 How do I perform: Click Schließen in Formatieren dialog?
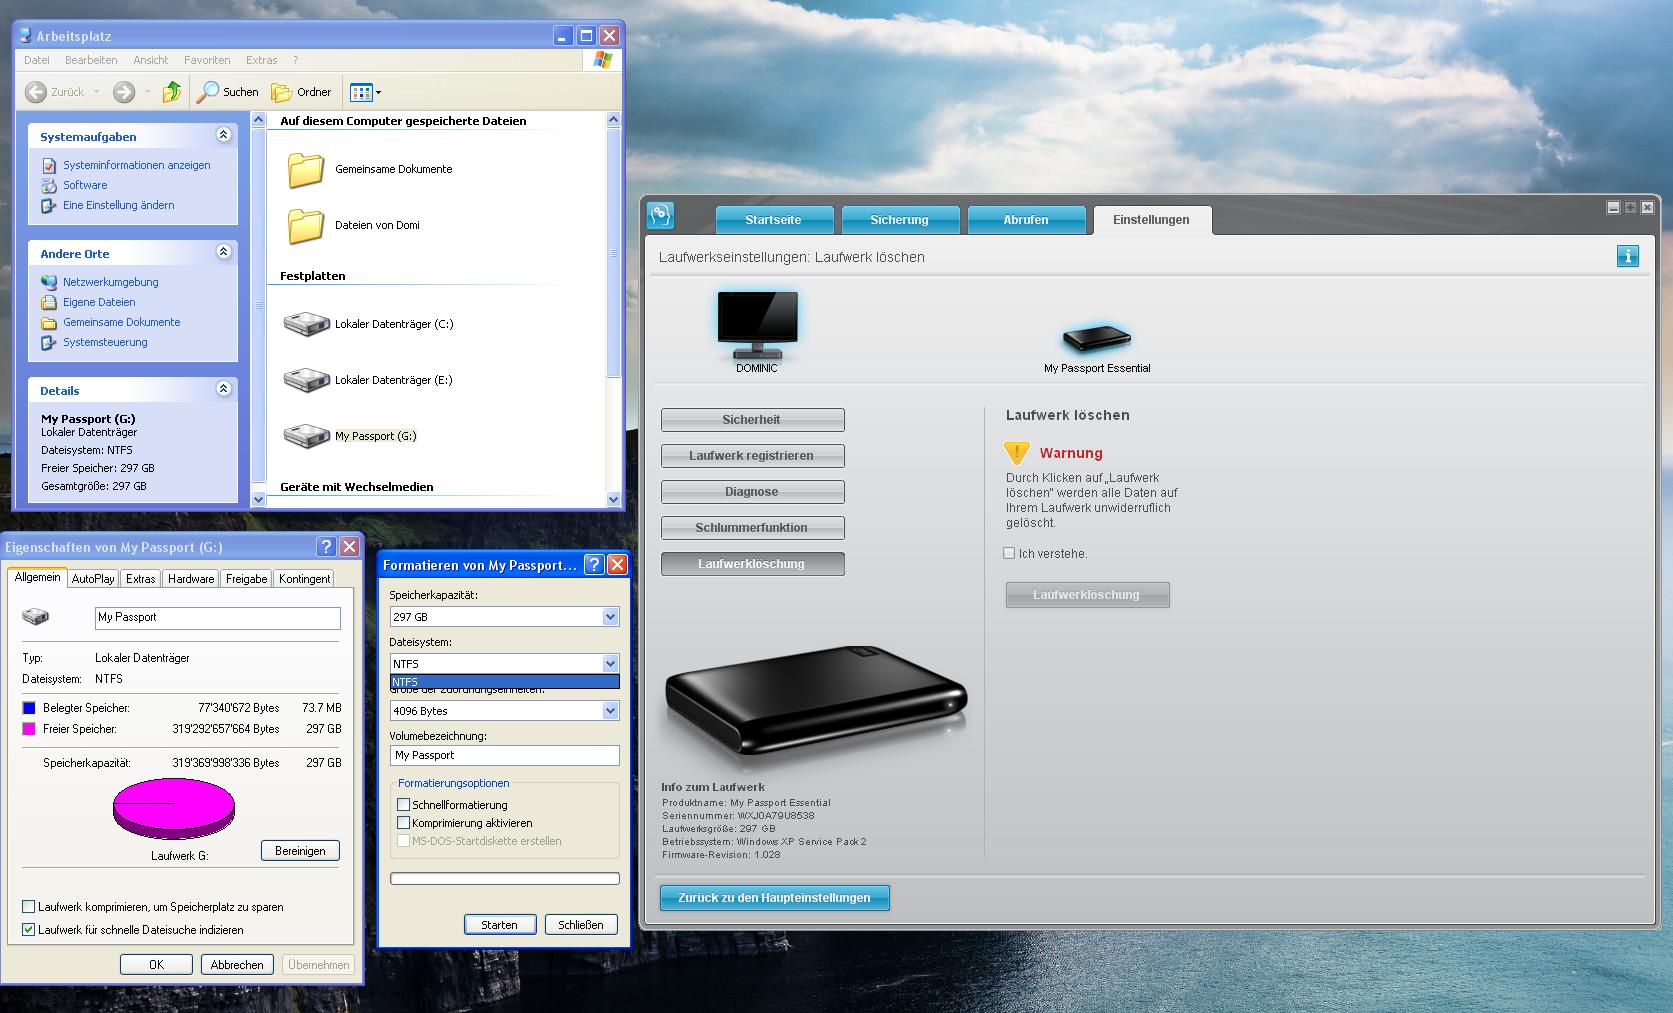581,925
